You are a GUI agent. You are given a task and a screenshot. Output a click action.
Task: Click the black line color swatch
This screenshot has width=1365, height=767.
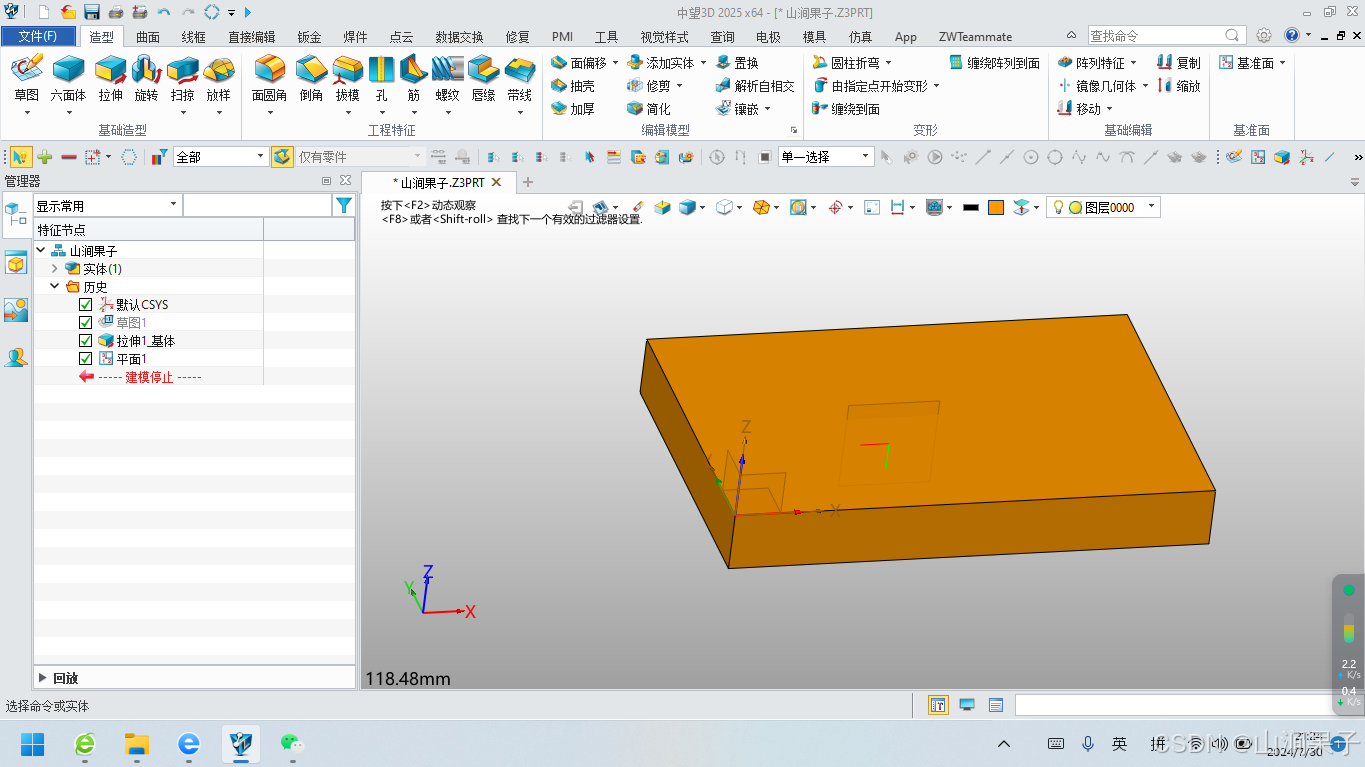click(x=970, y=207)
